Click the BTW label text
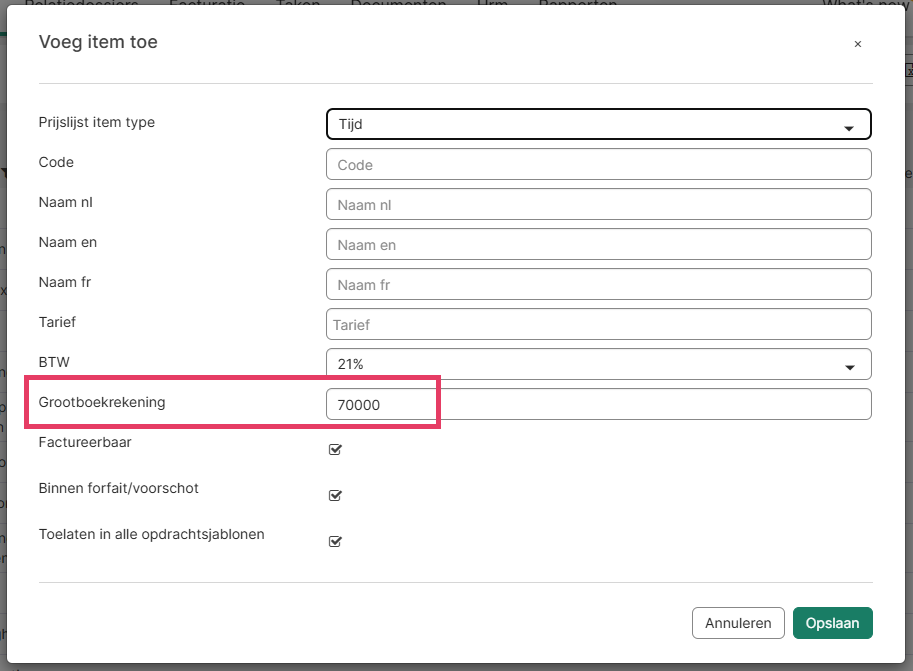913x671 pixels. [53, 362]
